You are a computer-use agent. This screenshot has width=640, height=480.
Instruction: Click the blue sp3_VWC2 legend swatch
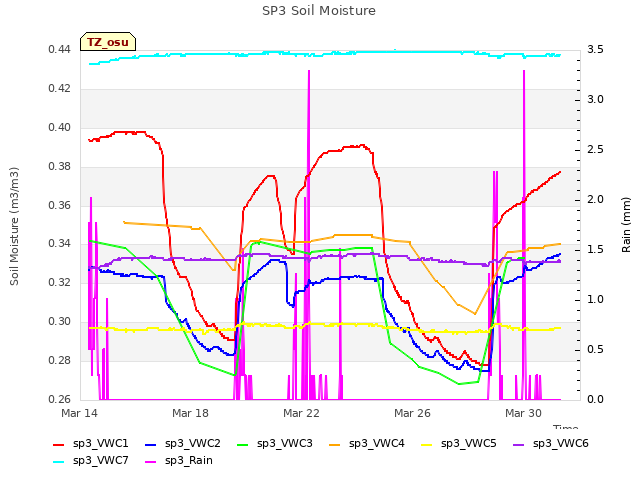click(x=151, y=445)
